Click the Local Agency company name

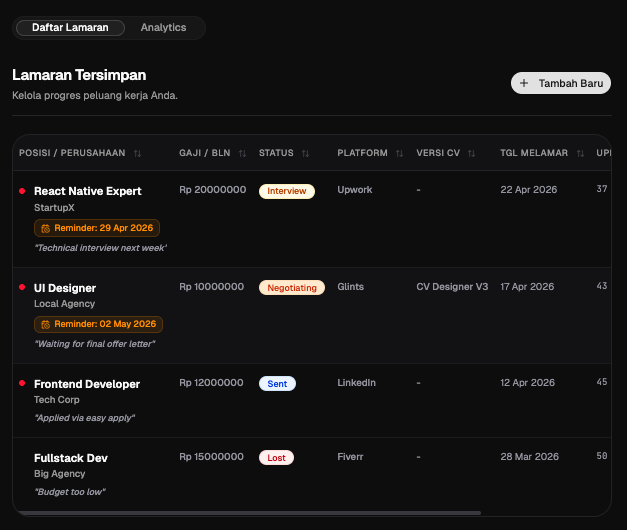click(64, 304)
